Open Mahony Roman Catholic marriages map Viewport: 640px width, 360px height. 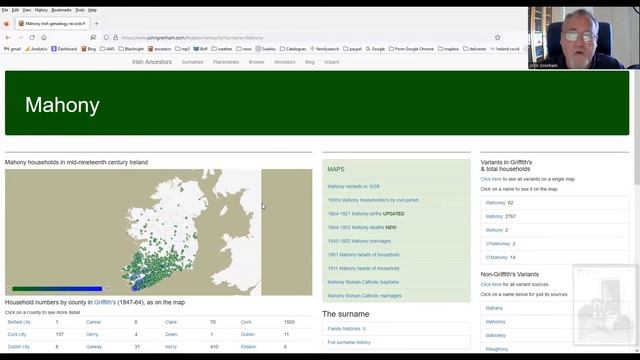[x=364, y=296]
